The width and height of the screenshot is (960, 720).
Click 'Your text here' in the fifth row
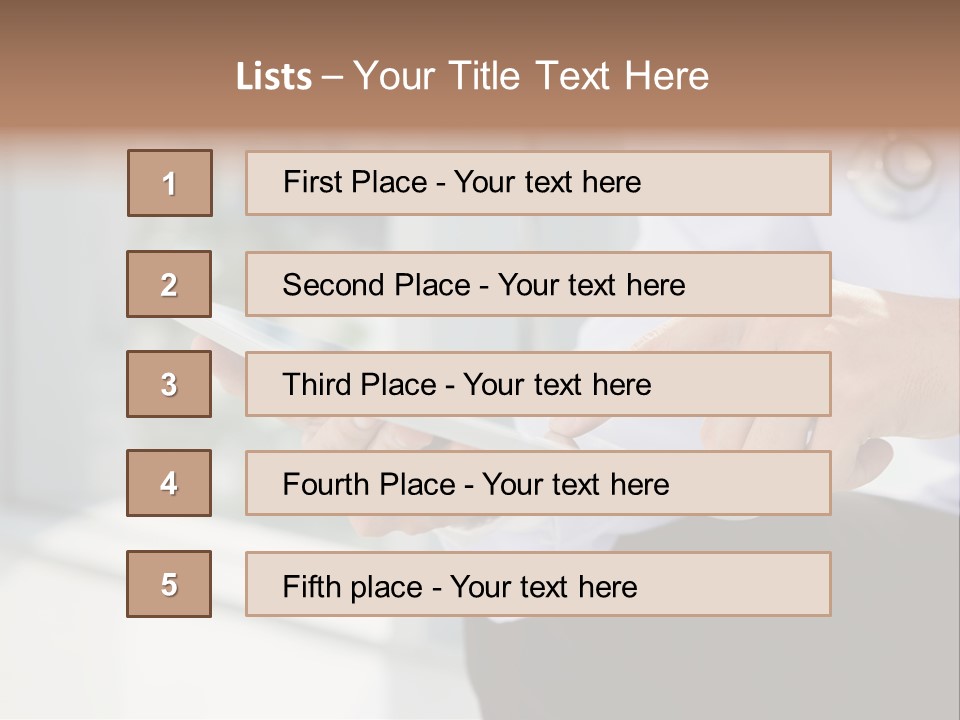543,586
